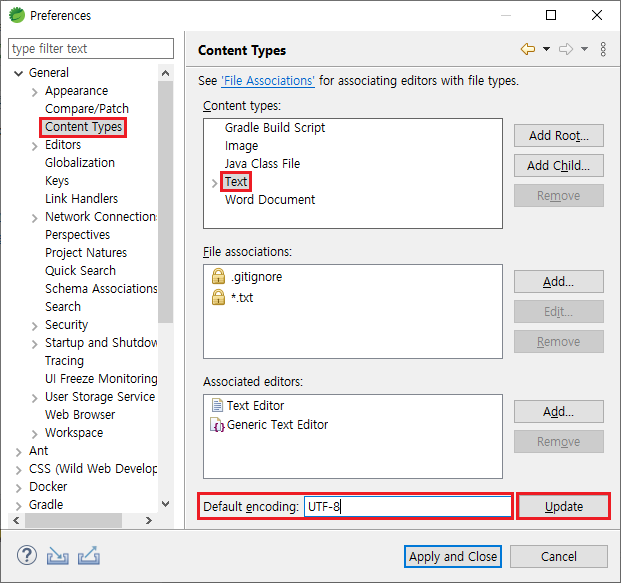Screen dimensions: 621x583
Task: Click the tree scroll down arrow
Action: click(166, 504)
